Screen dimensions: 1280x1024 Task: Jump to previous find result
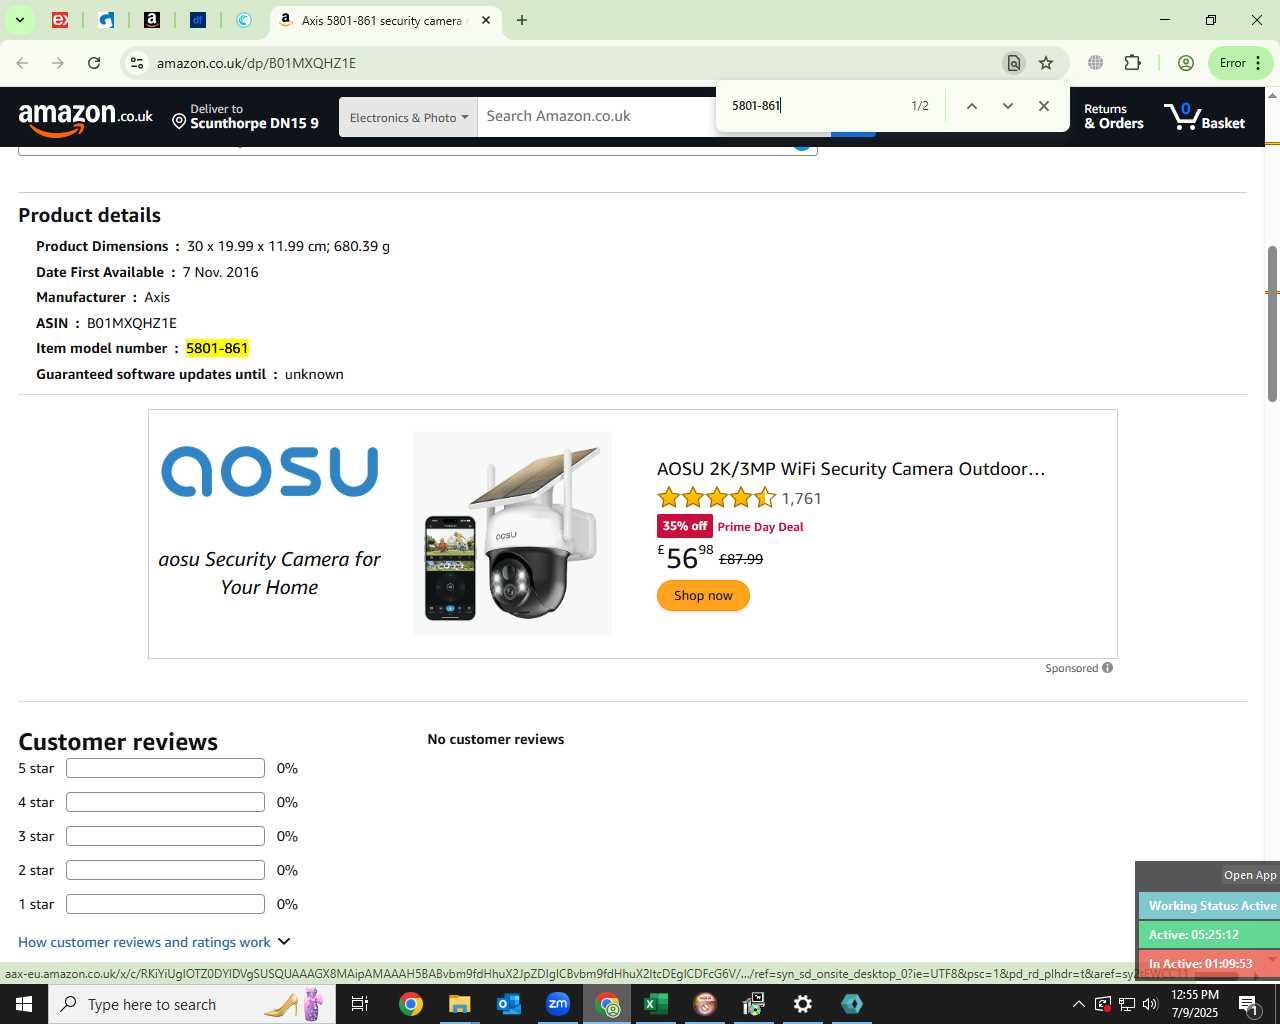971,106
